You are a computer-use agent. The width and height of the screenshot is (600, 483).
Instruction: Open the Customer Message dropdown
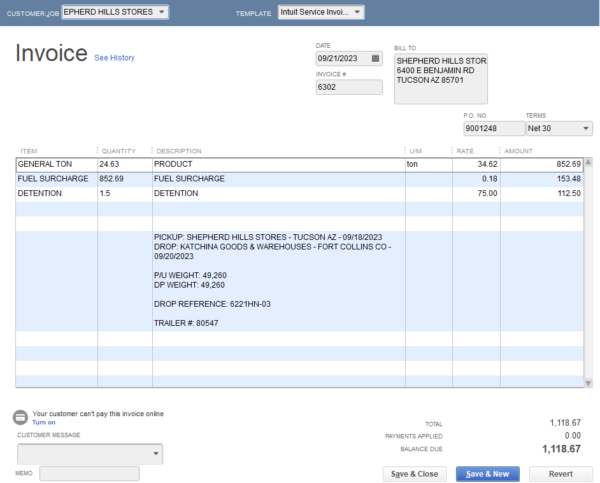[156, 453]
